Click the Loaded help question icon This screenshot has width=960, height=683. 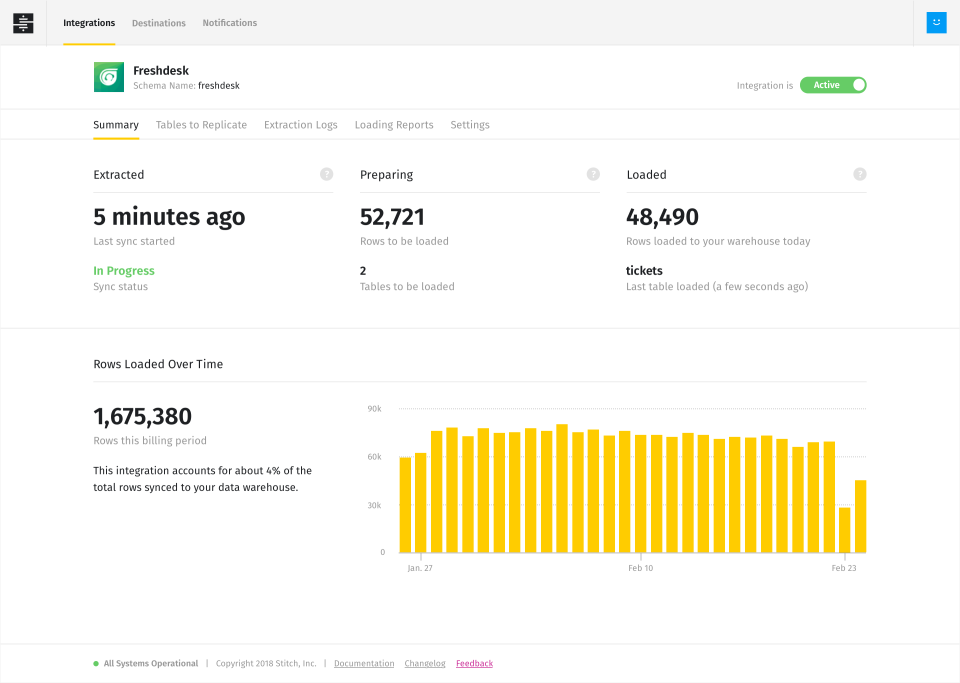coord(860,174)
